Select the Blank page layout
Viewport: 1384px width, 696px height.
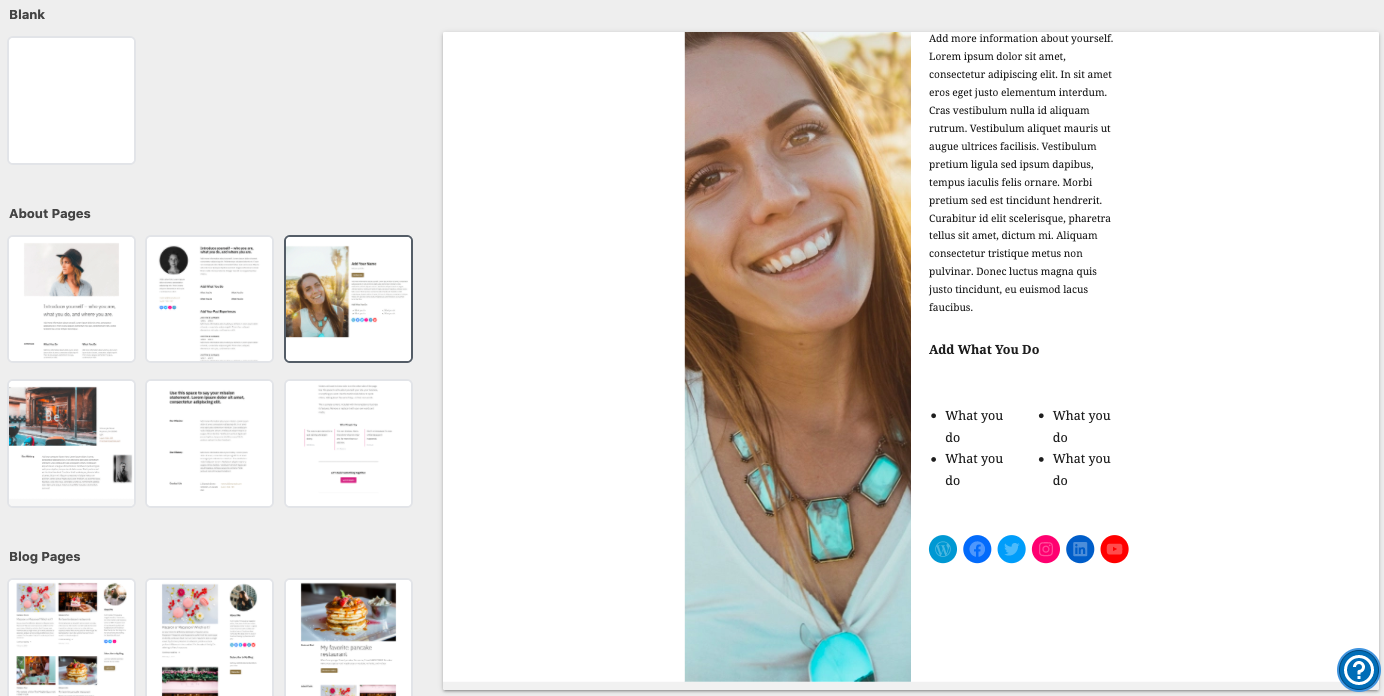(71, 100)
